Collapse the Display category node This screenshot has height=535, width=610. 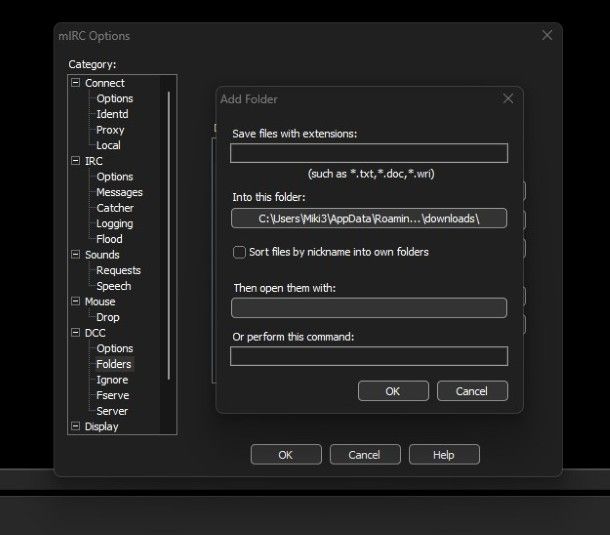75,426
